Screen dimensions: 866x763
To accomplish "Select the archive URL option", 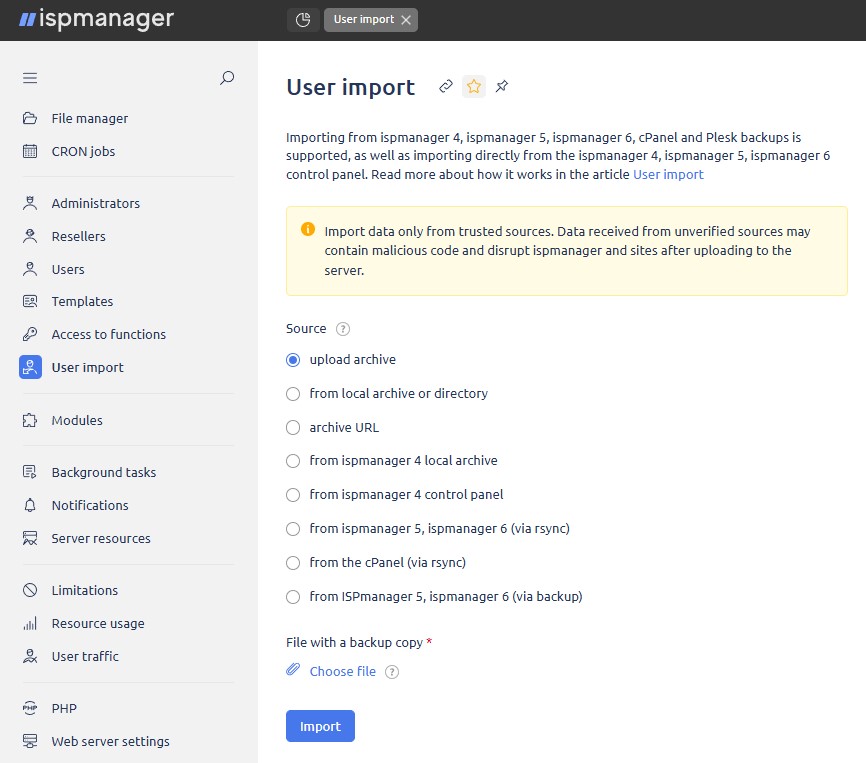I will click(x=293, y=427).
